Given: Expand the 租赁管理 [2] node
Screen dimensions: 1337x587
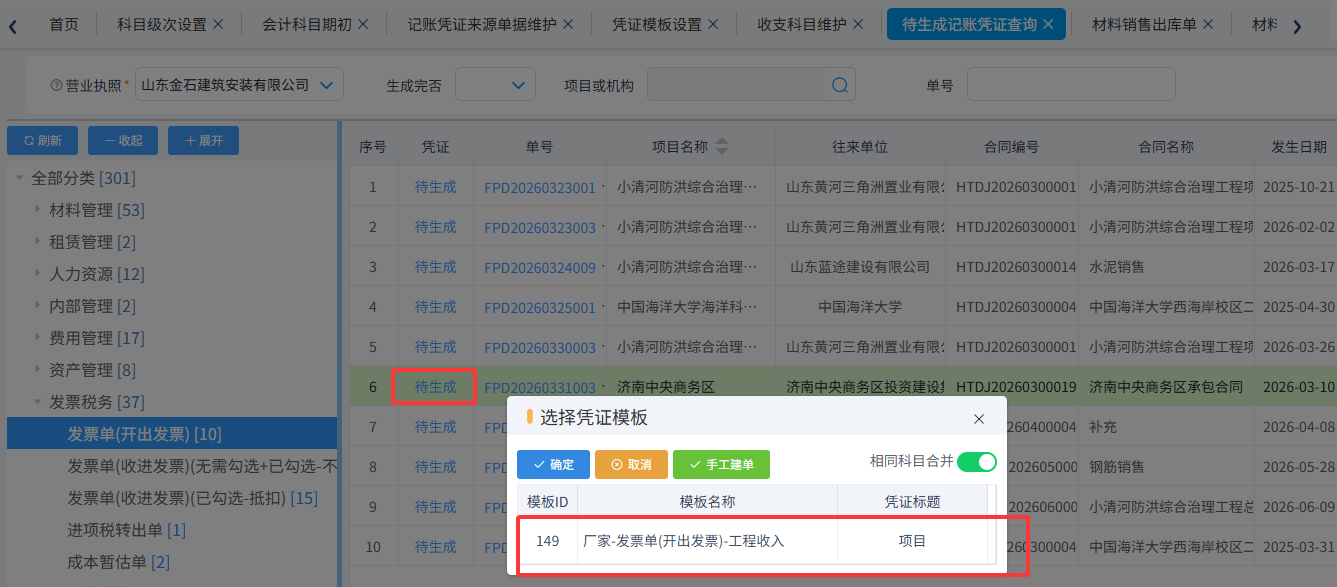Looking at the screenshot, I should (x=38, y=242).
